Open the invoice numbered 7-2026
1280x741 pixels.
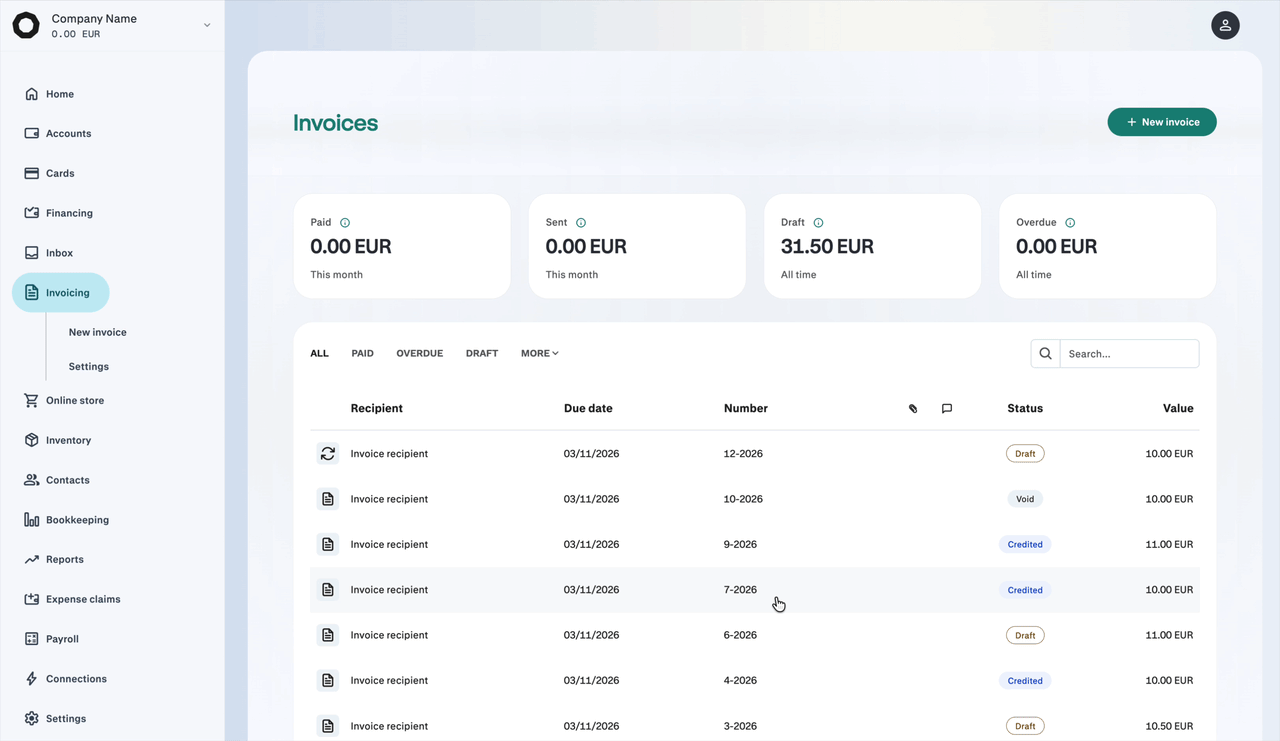[x=755, y=590]
